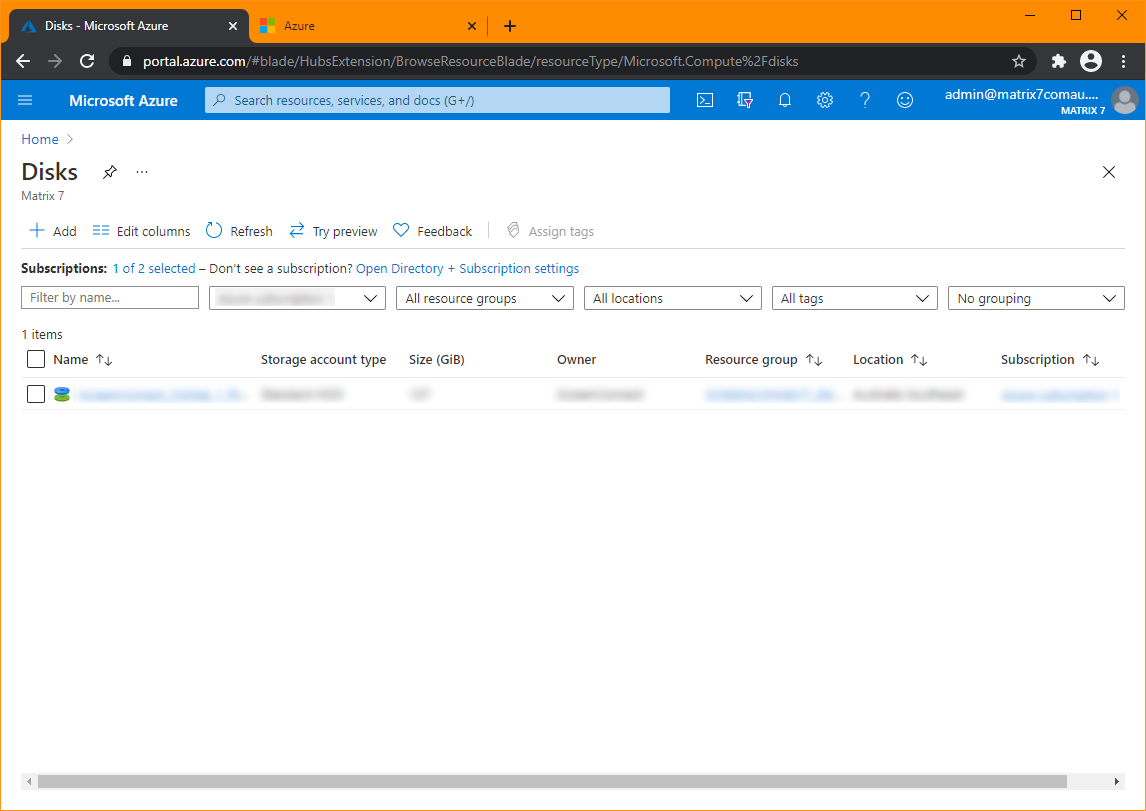
Task: Click the scrollbar left arrow
Action: [x=29, y=782]
